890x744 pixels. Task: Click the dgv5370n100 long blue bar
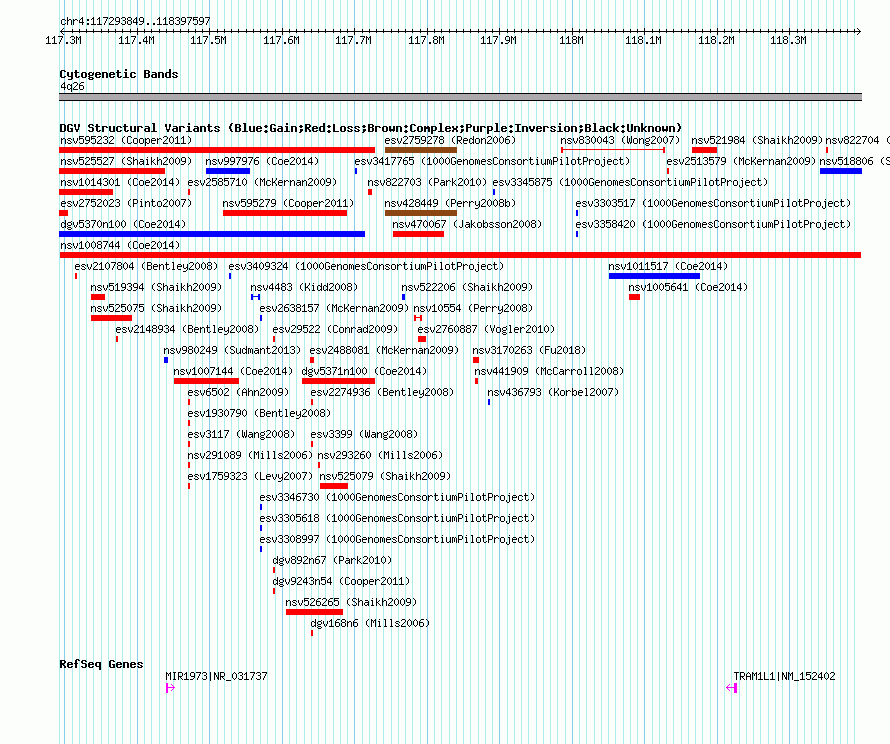[212, 234]
